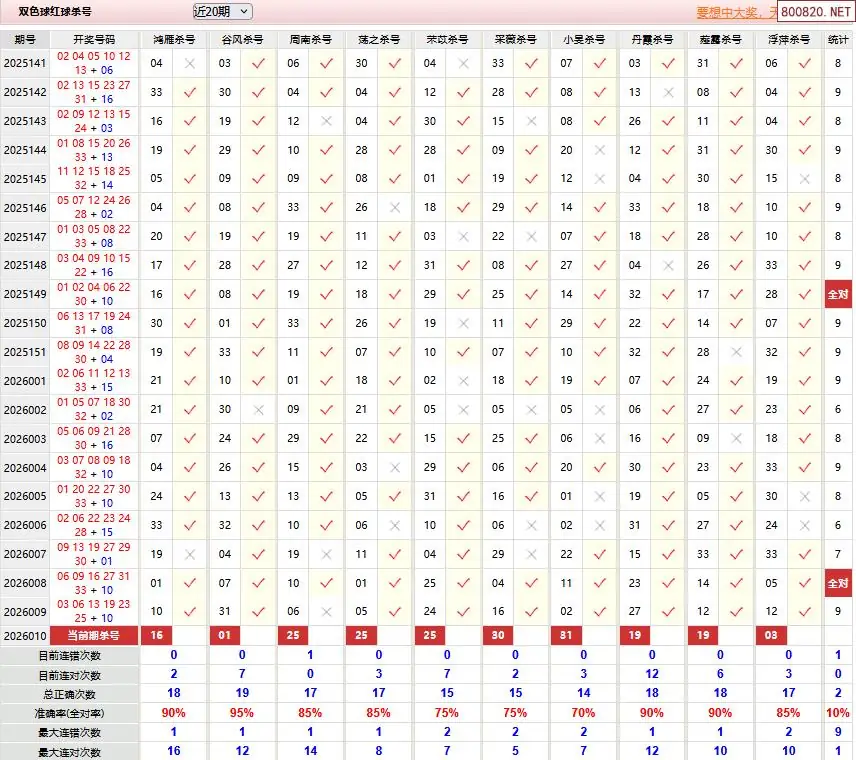Click the X mark for 鸿雁杀号 in row 2025141
The height and width of the screenshot is (760, 856).
[189, 63]
